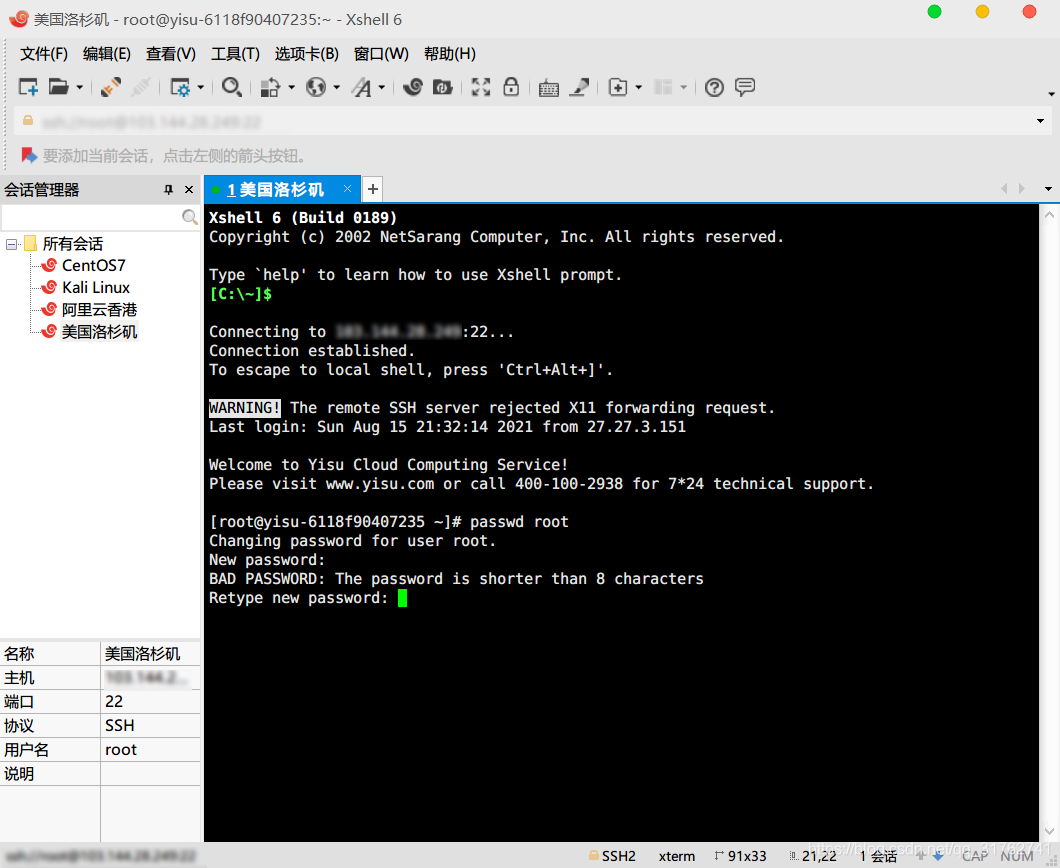
Task: Expand the Open folder dropdown arrow
Action: pyautogui.click(x=79, y=88)
